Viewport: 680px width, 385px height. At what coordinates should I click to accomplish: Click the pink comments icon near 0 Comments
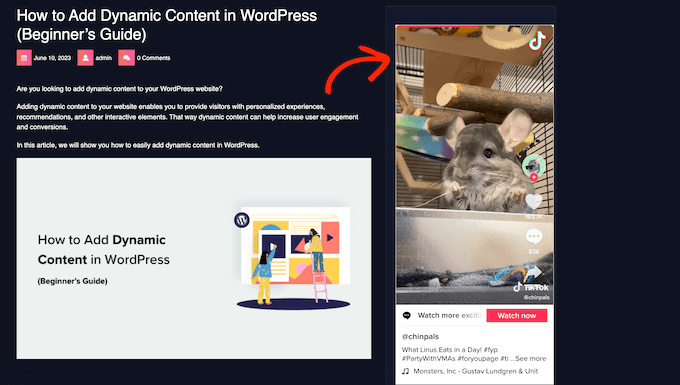tap(126, 58)
